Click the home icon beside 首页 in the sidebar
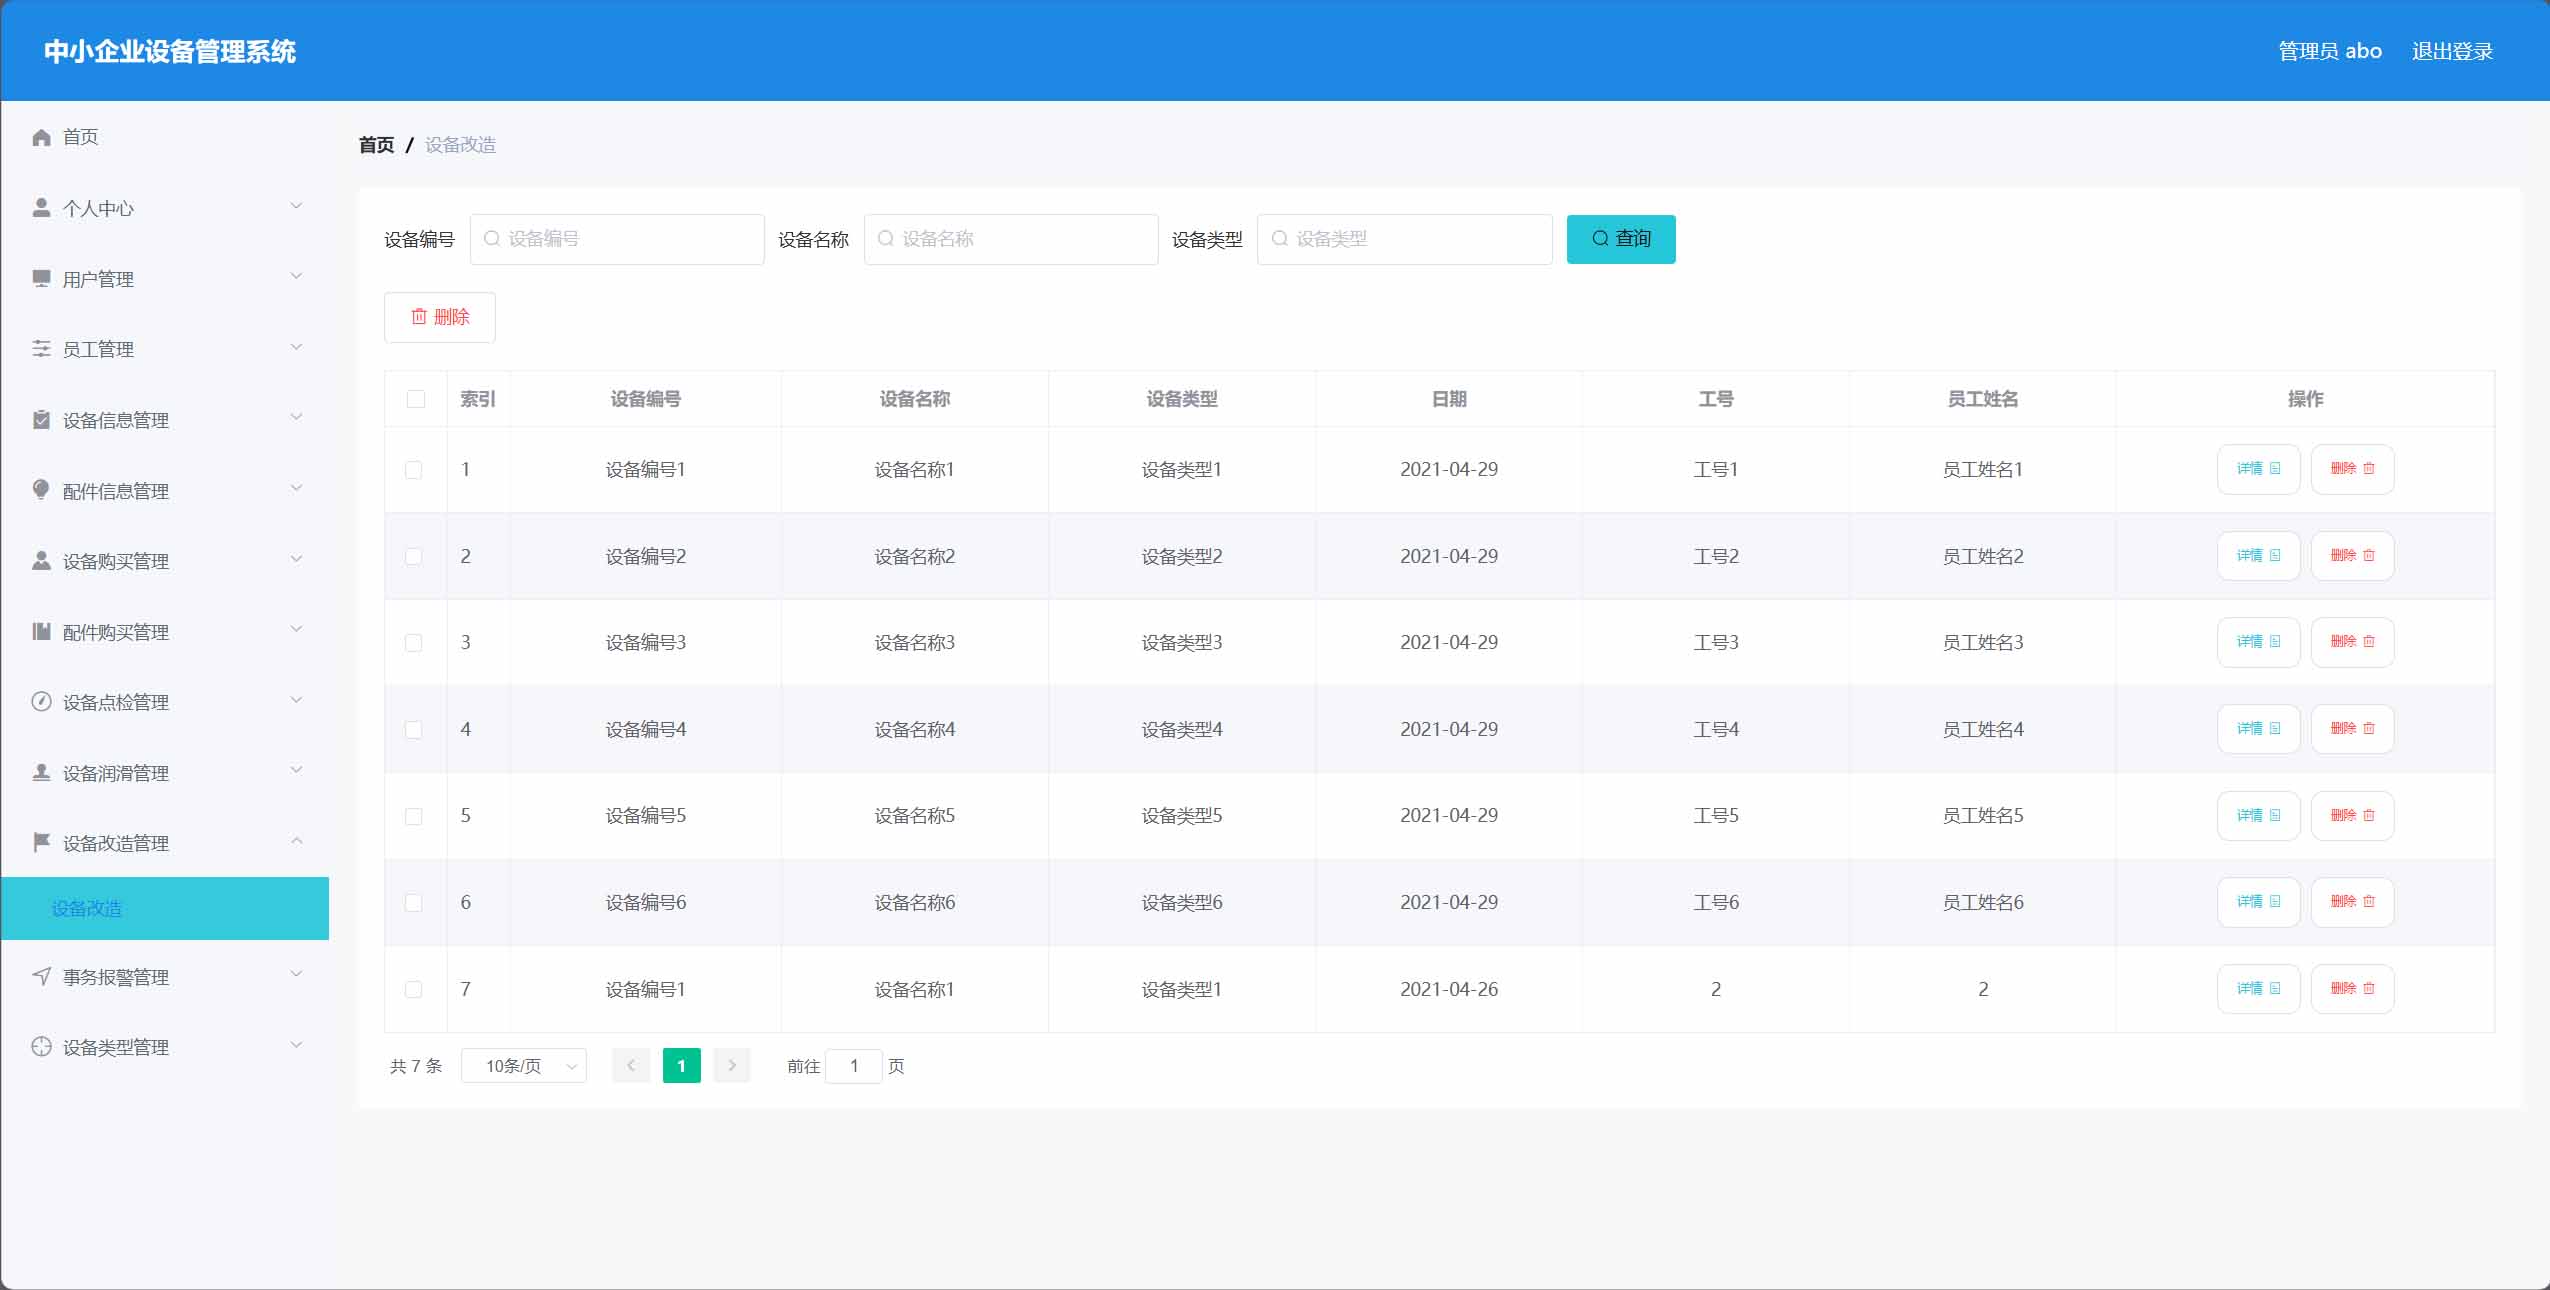2550x1290 pixels. point(41,137)
